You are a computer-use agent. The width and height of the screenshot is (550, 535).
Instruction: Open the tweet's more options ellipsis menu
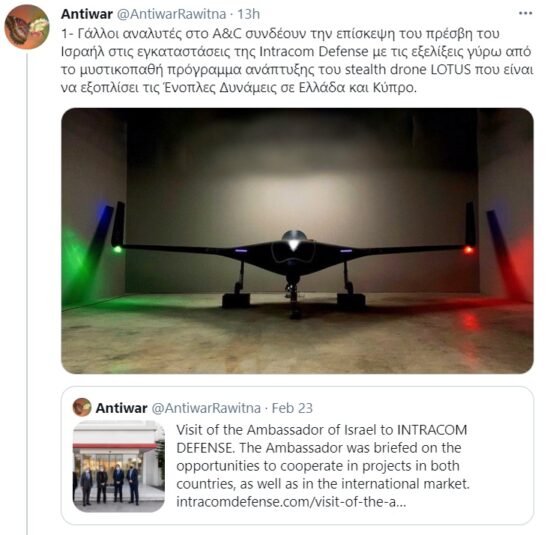pos(525,13)
